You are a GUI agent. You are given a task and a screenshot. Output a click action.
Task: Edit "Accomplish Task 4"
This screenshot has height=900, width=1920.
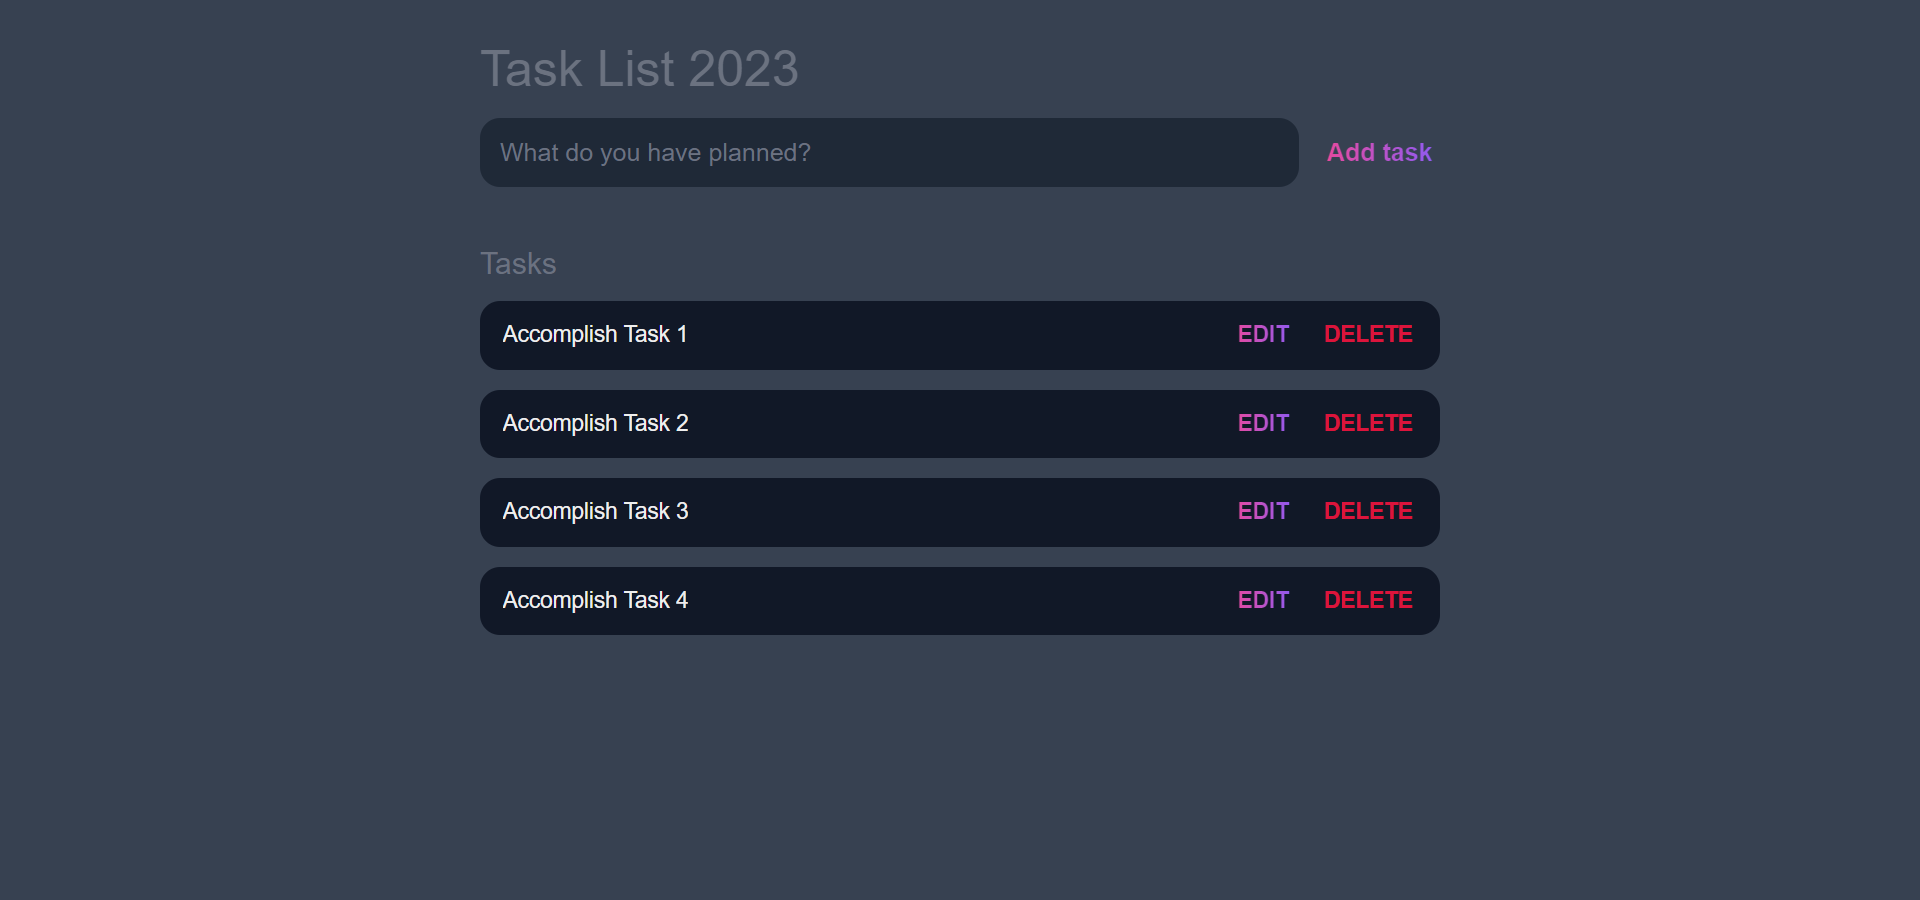click(x=1263, y=600)
